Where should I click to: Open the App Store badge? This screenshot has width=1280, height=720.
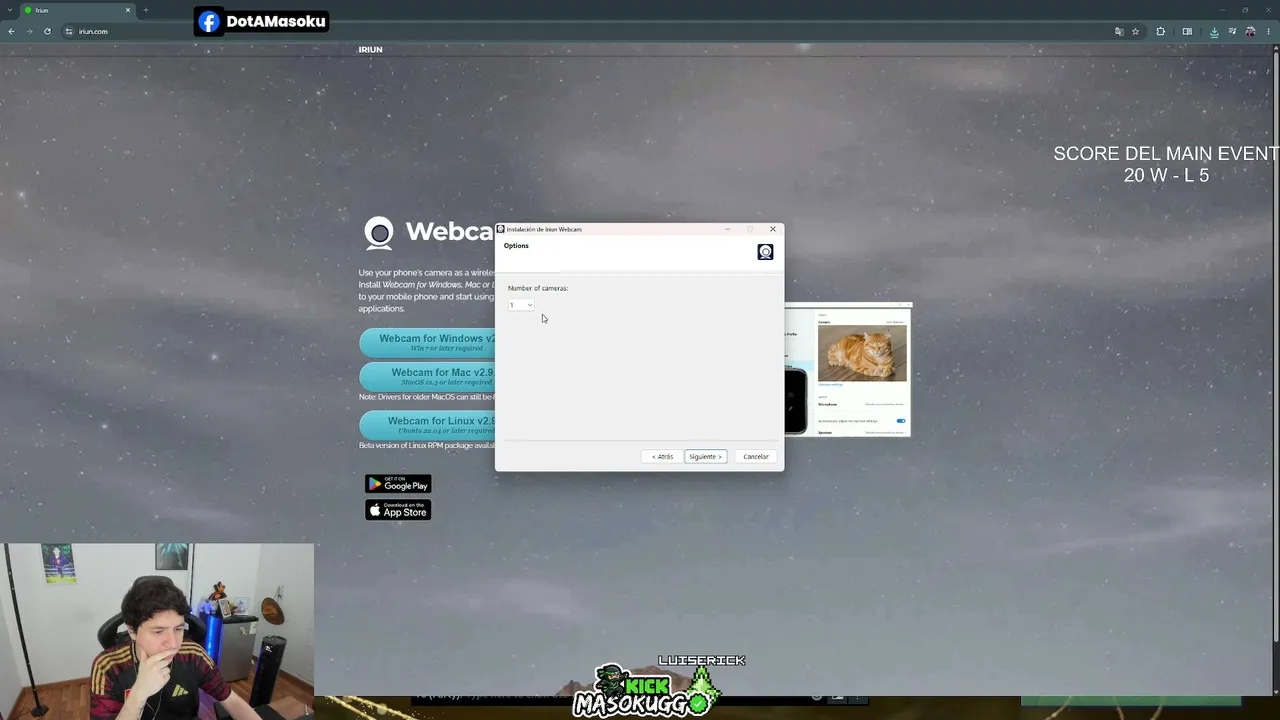(398, 510)
